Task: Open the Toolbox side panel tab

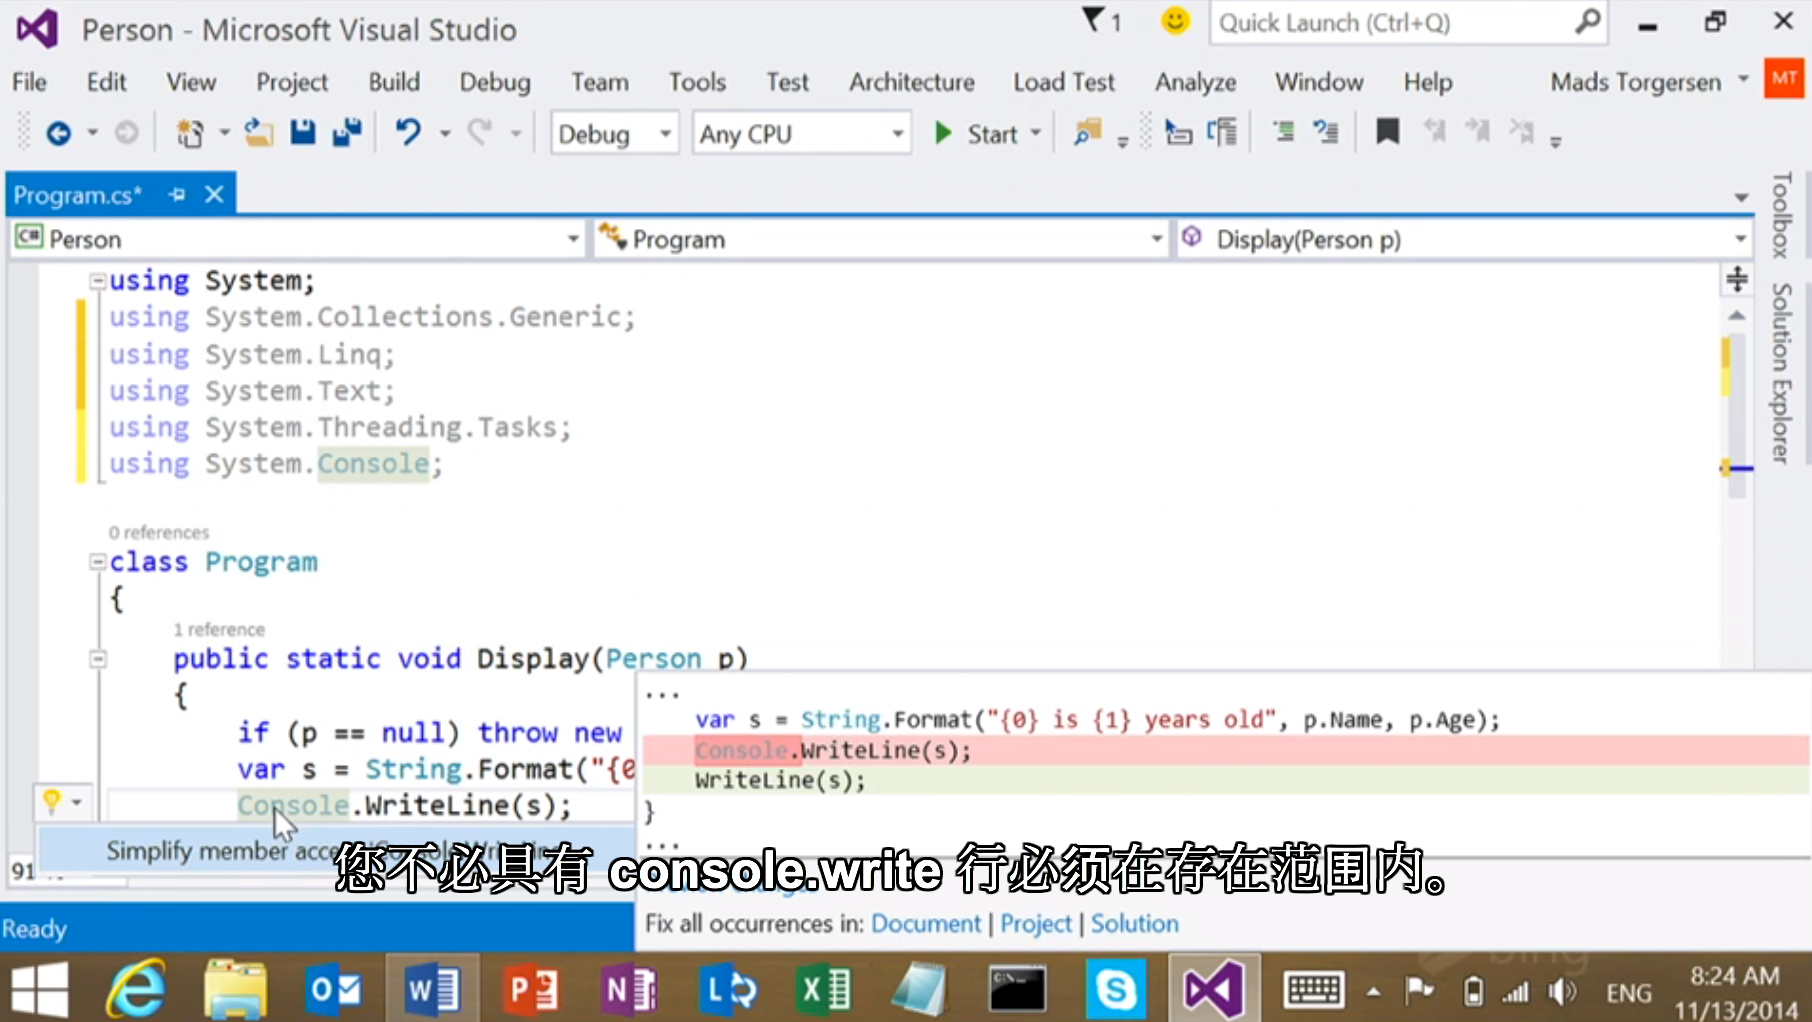Action: [x=1781, y=214]
